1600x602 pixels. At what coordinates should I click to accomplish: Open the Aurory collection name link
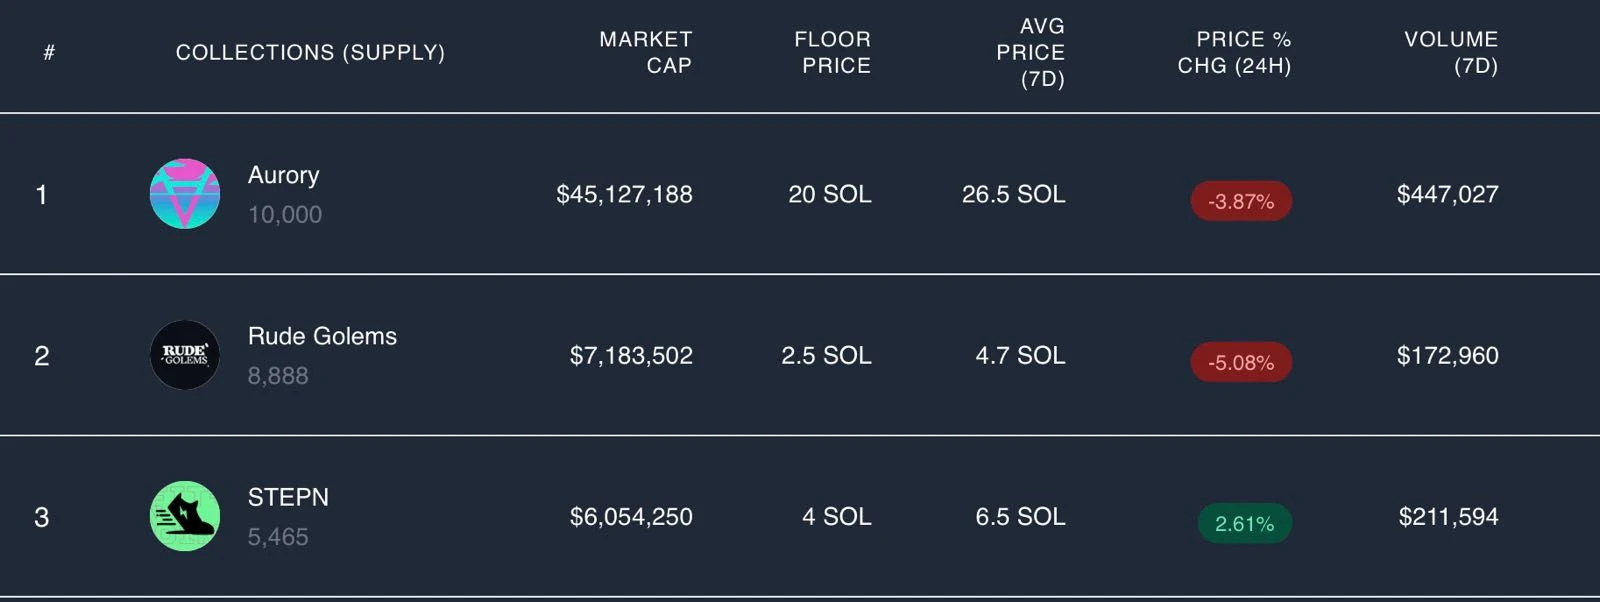point(284,175)
